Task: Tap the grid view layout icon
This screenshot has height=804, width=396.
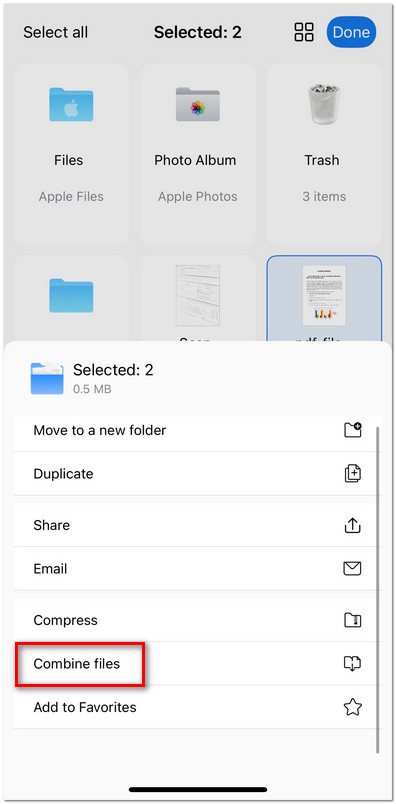Action: (304, 32)
